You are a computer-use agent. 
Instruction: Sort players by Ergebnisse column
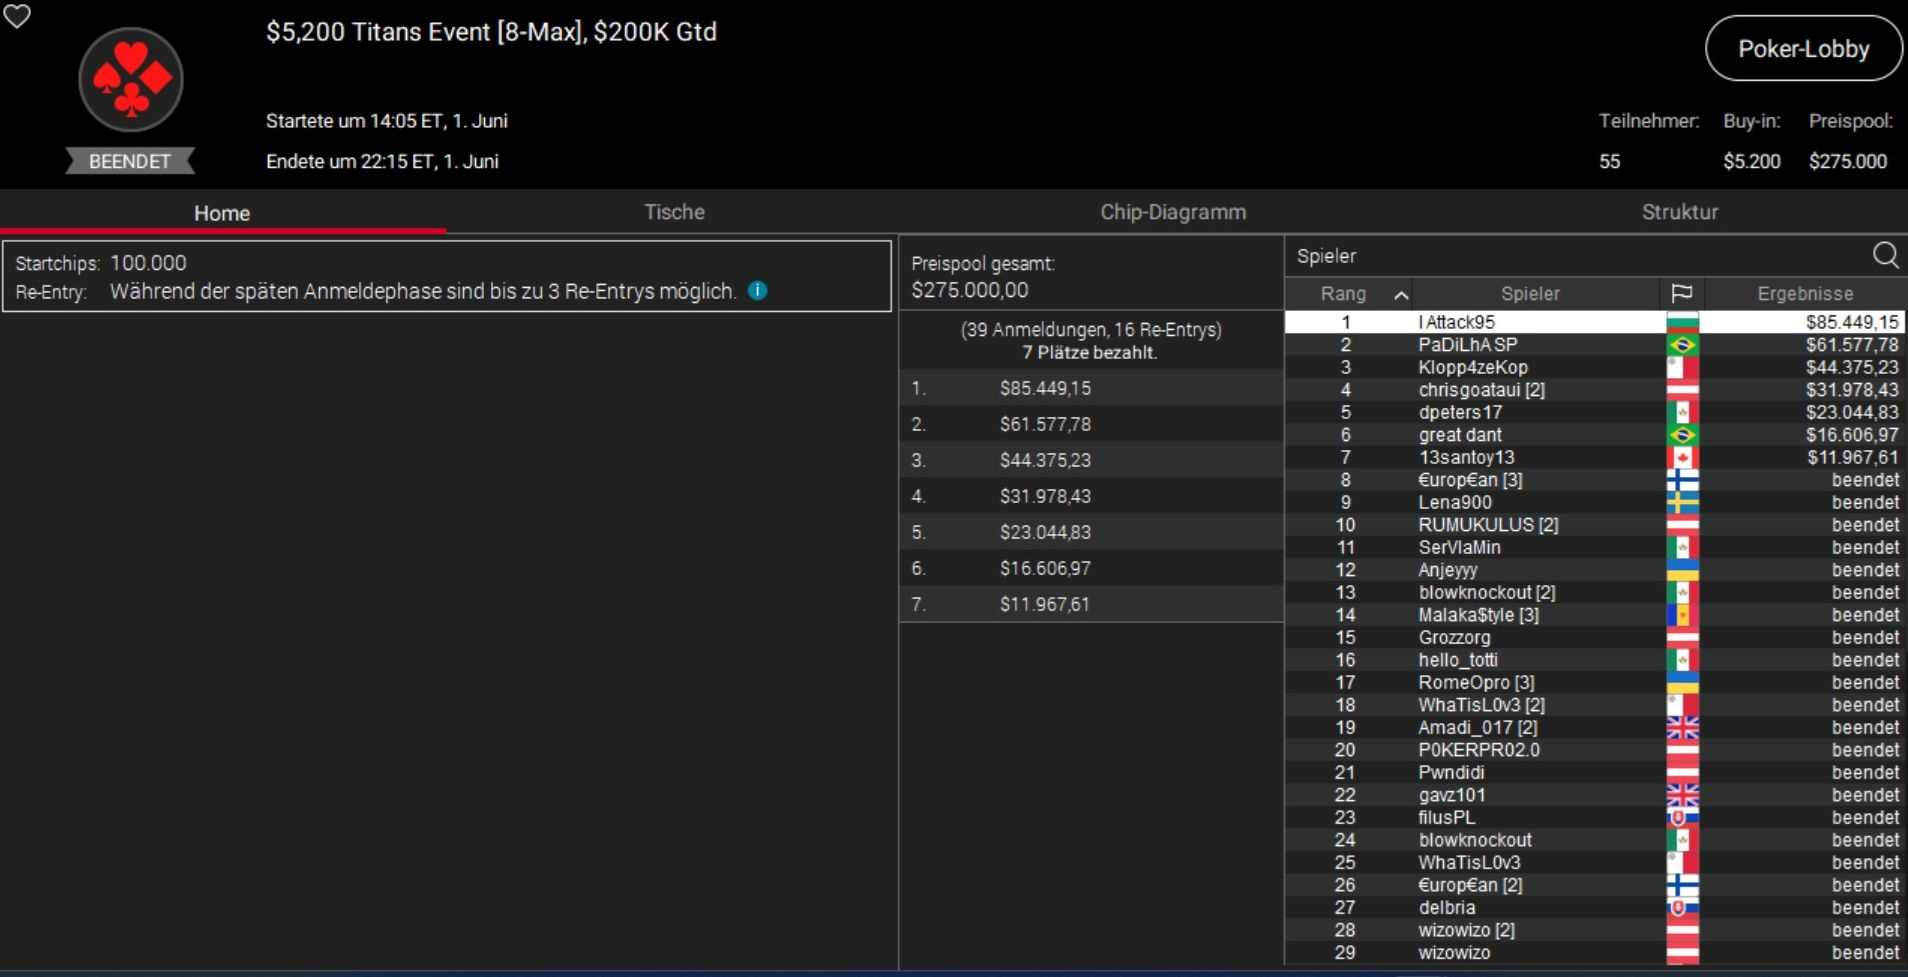tap(1804, 294)
